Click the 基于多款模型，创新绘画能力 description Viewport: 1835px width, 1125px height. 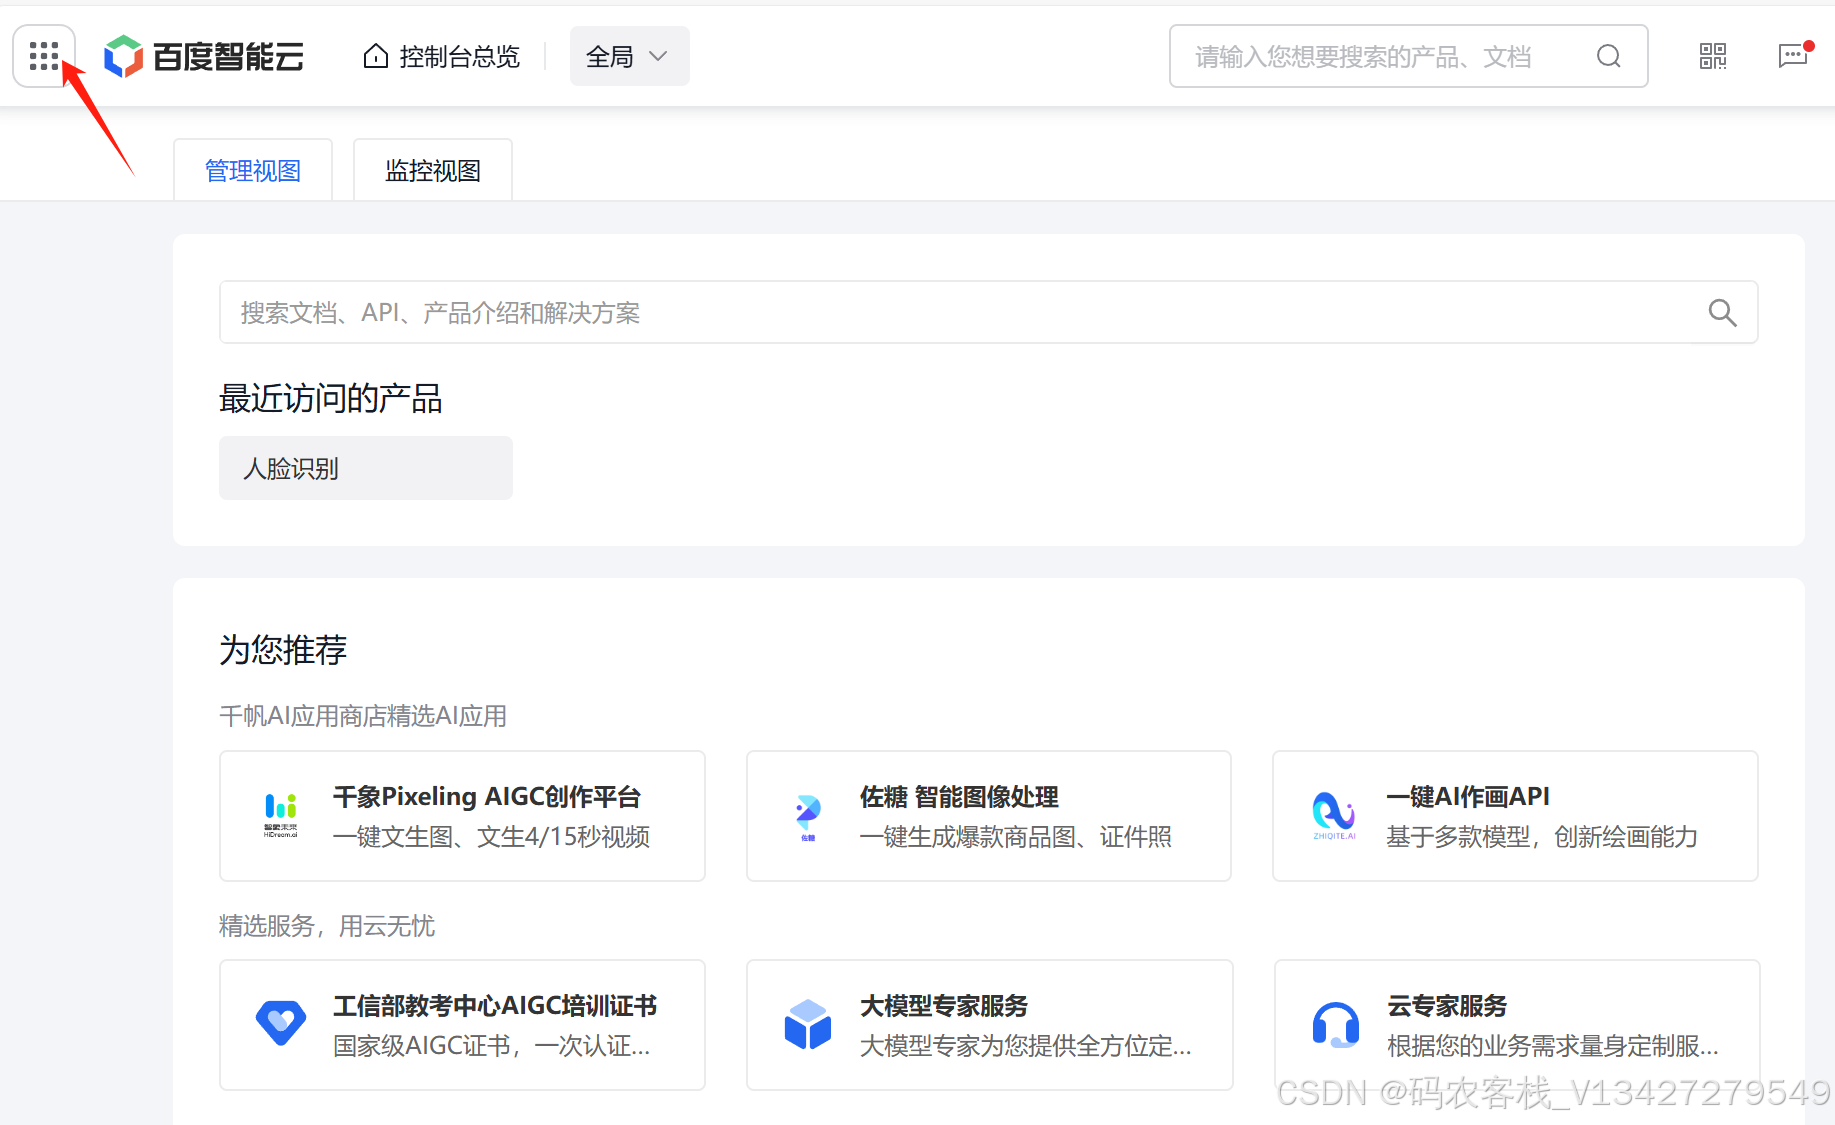pyautogui.click(x=1542, y=836)
